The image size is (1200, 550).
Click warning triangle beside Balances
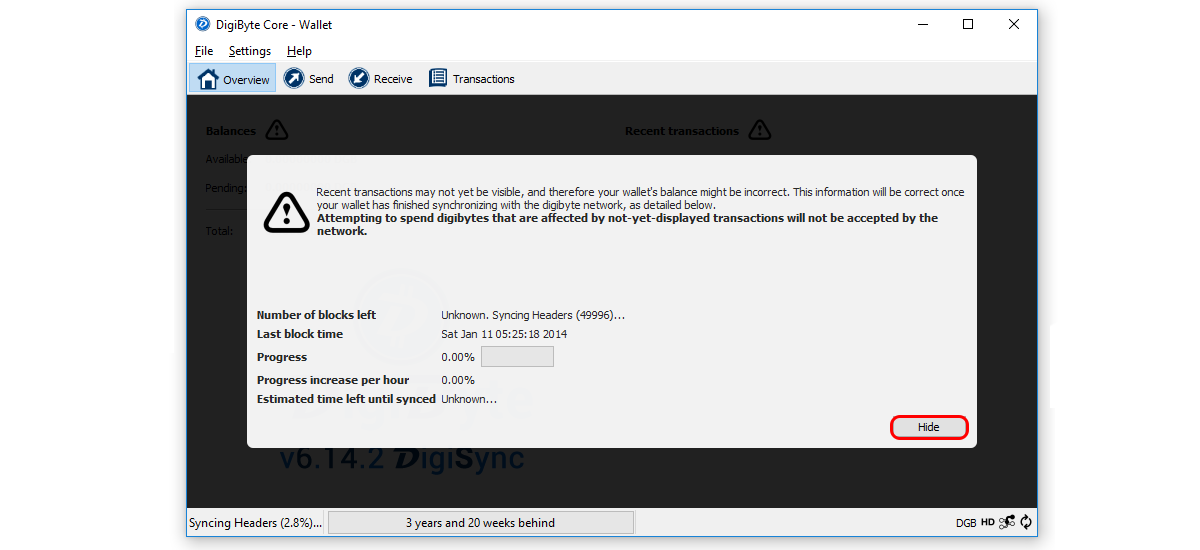pyautogui.click(x=277, y=130)
